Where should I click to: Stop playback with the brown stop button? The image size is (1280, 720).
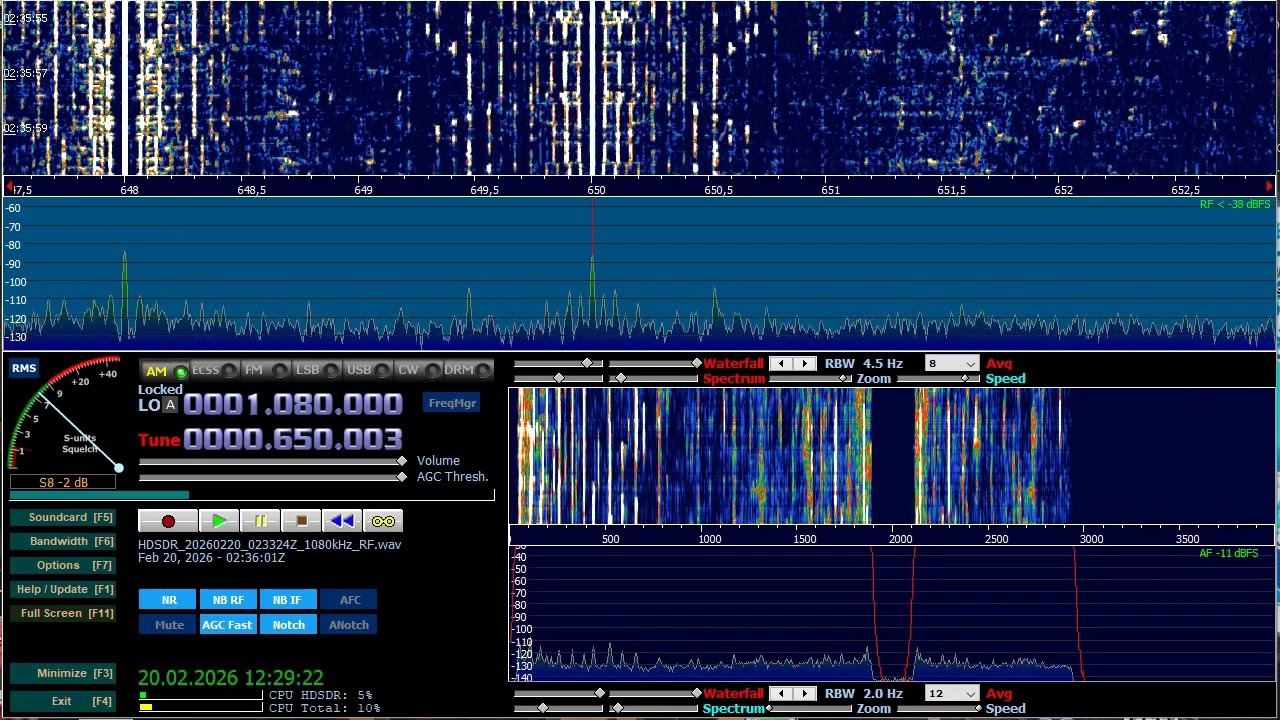tap(301, 521)
